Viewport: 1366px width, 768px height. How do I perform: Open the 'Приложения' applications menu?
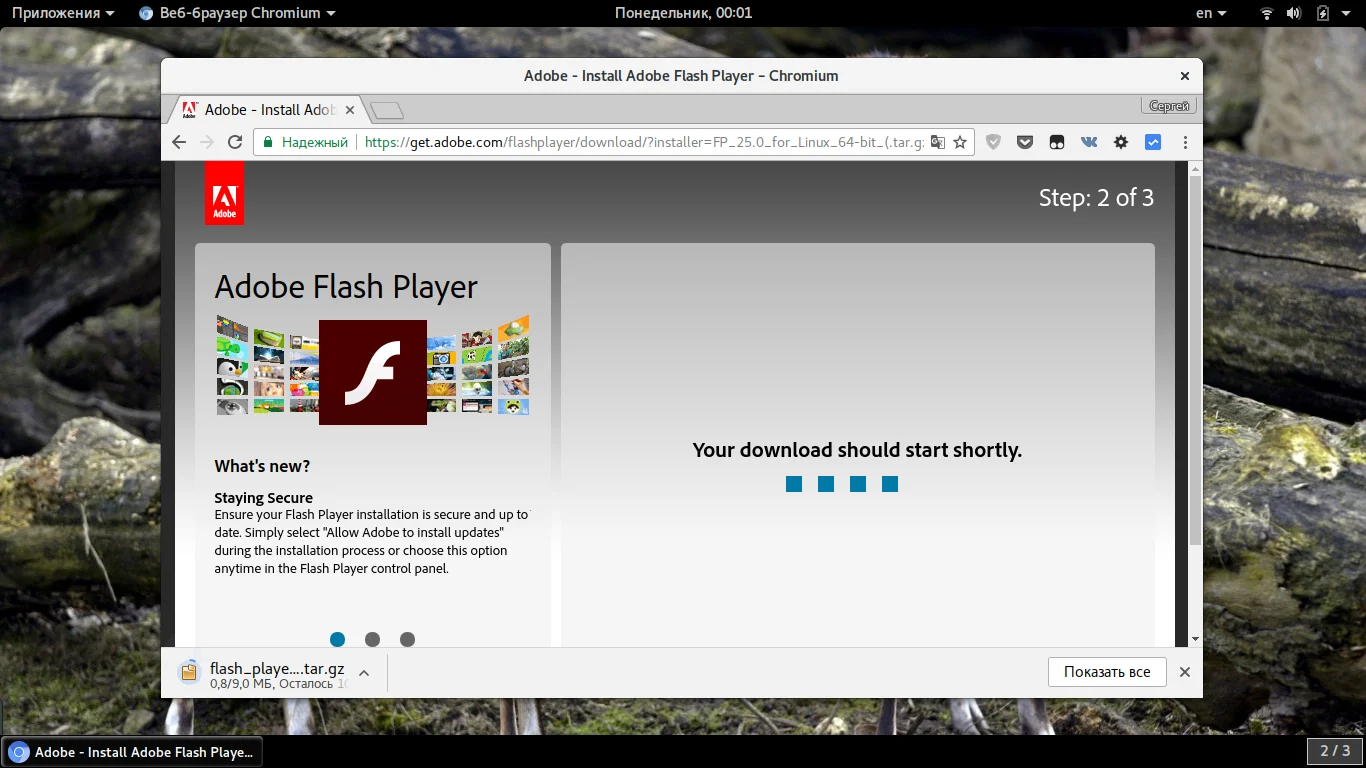pos(63,13)
